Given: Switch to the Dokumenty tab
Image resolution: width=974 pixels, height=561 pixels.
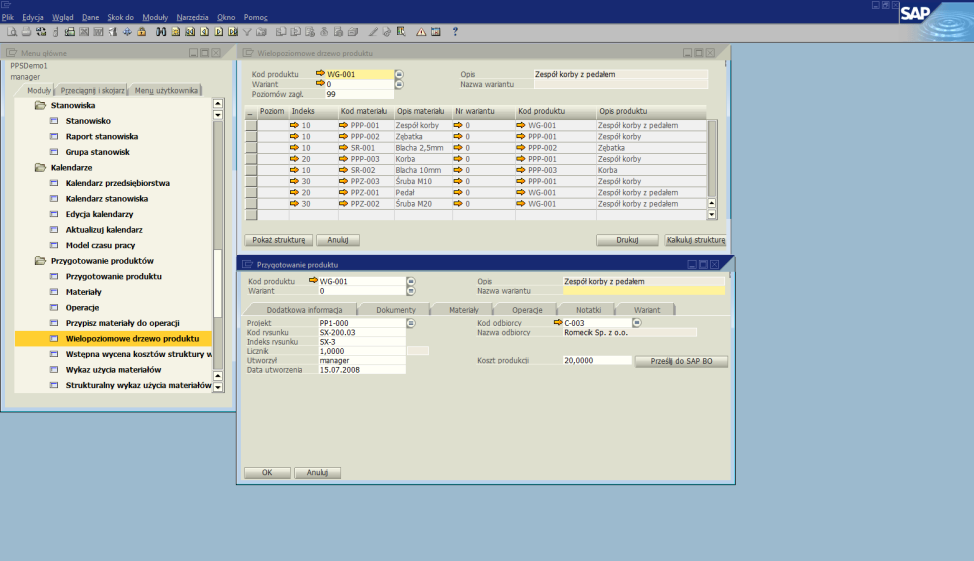Looking at the screenshot, I should point(396,309).
